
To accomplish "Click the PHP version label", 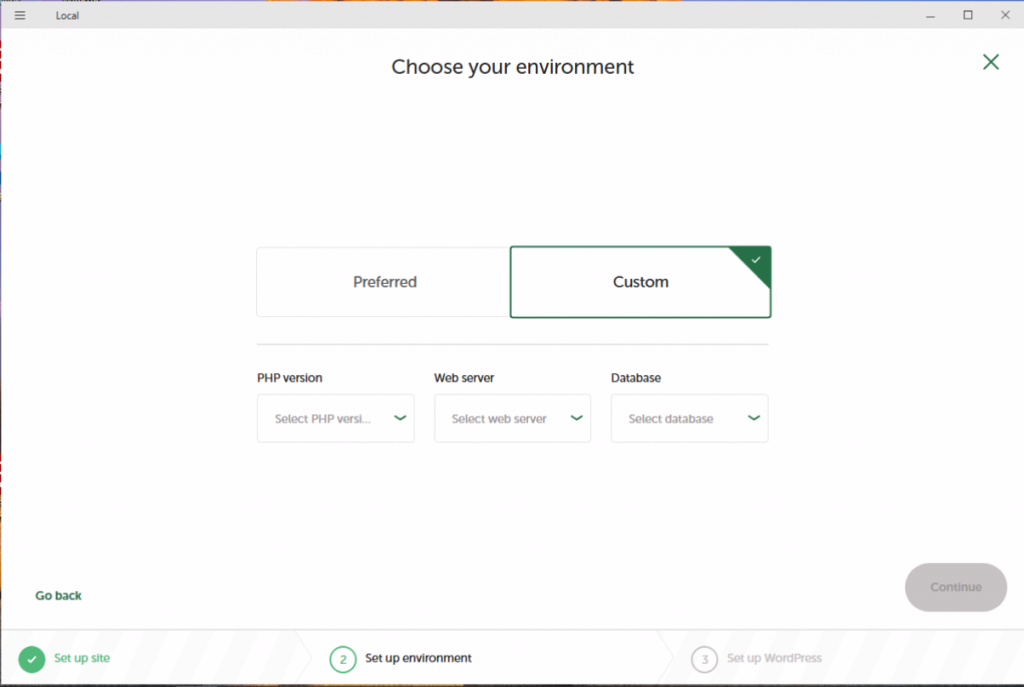I will click(289, 378).
